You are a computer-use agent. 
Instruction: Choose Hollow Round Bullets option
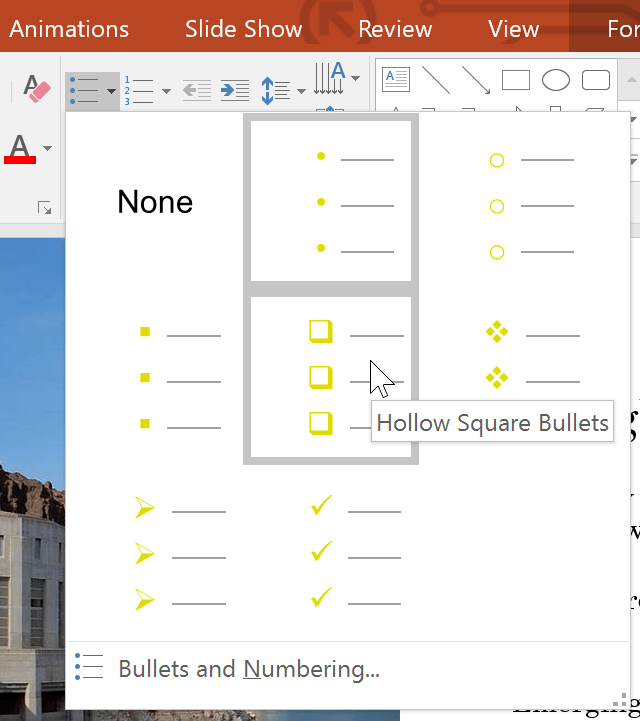[509, 201]
